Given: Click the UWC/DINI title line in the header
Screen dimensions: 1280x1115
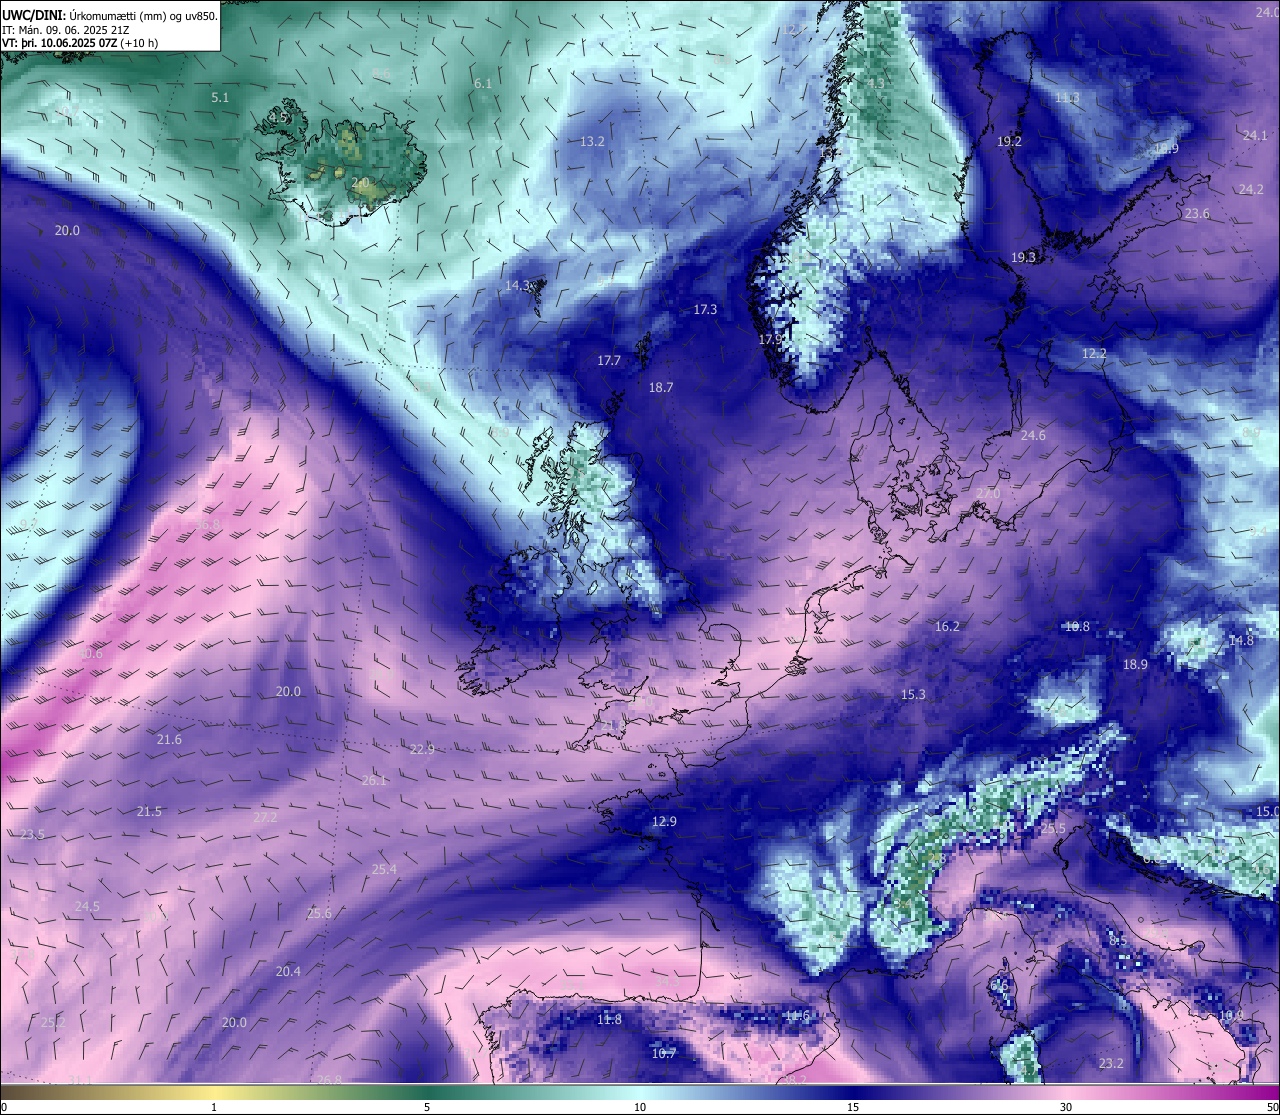Looking at the screenshot, I should (110, 15).
